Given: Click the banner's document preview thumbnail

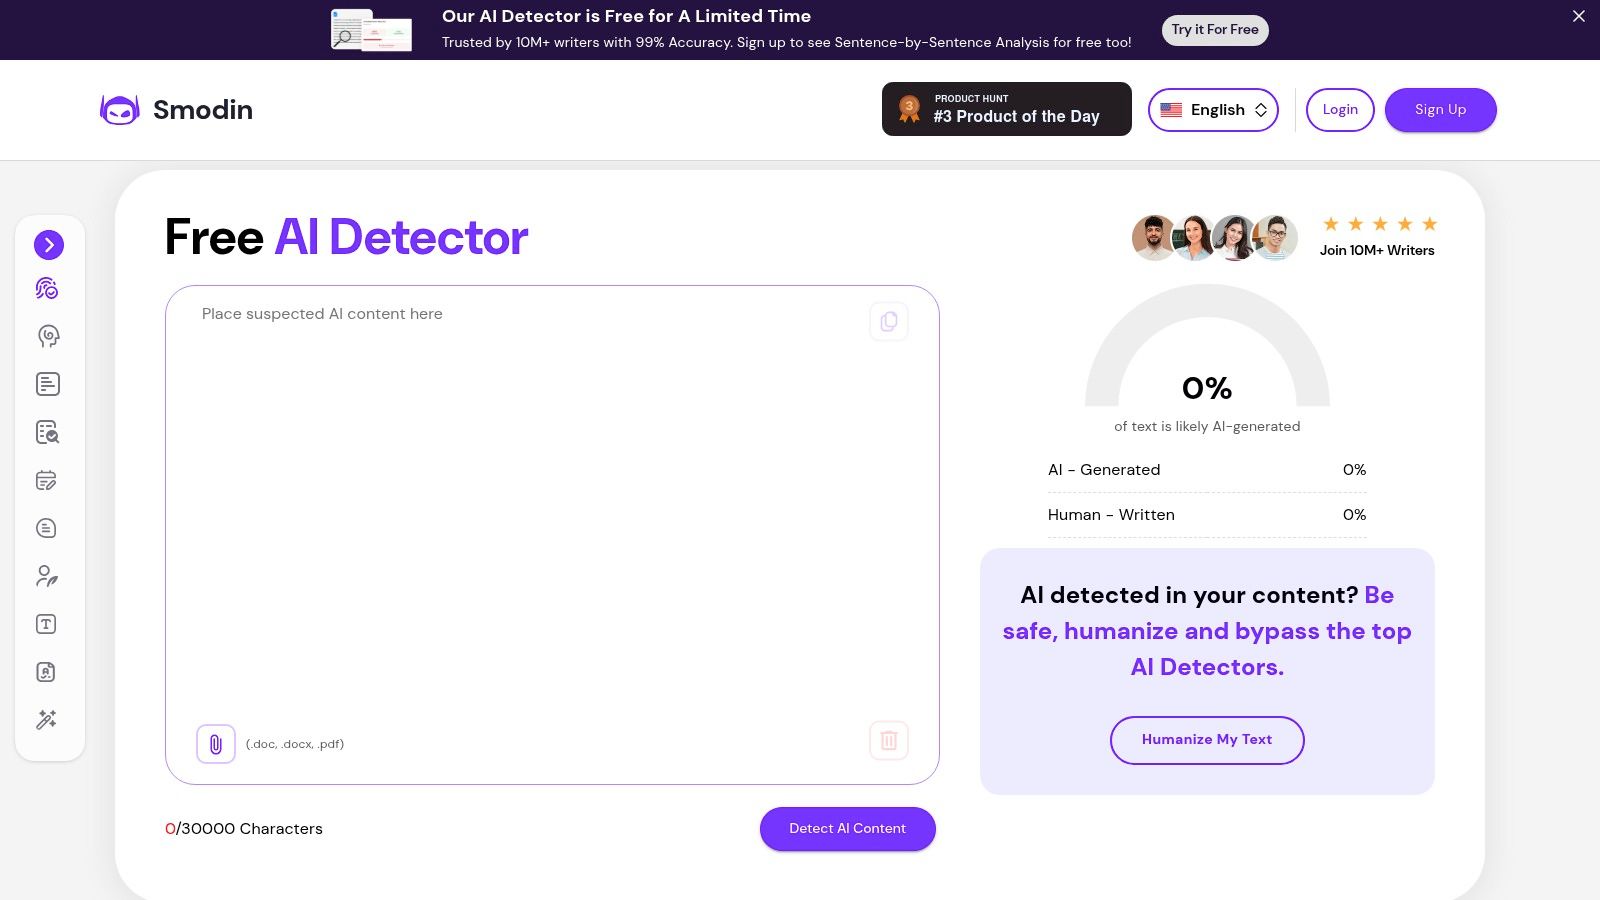Looking at the screenshot, I should (x=371, y=30).
